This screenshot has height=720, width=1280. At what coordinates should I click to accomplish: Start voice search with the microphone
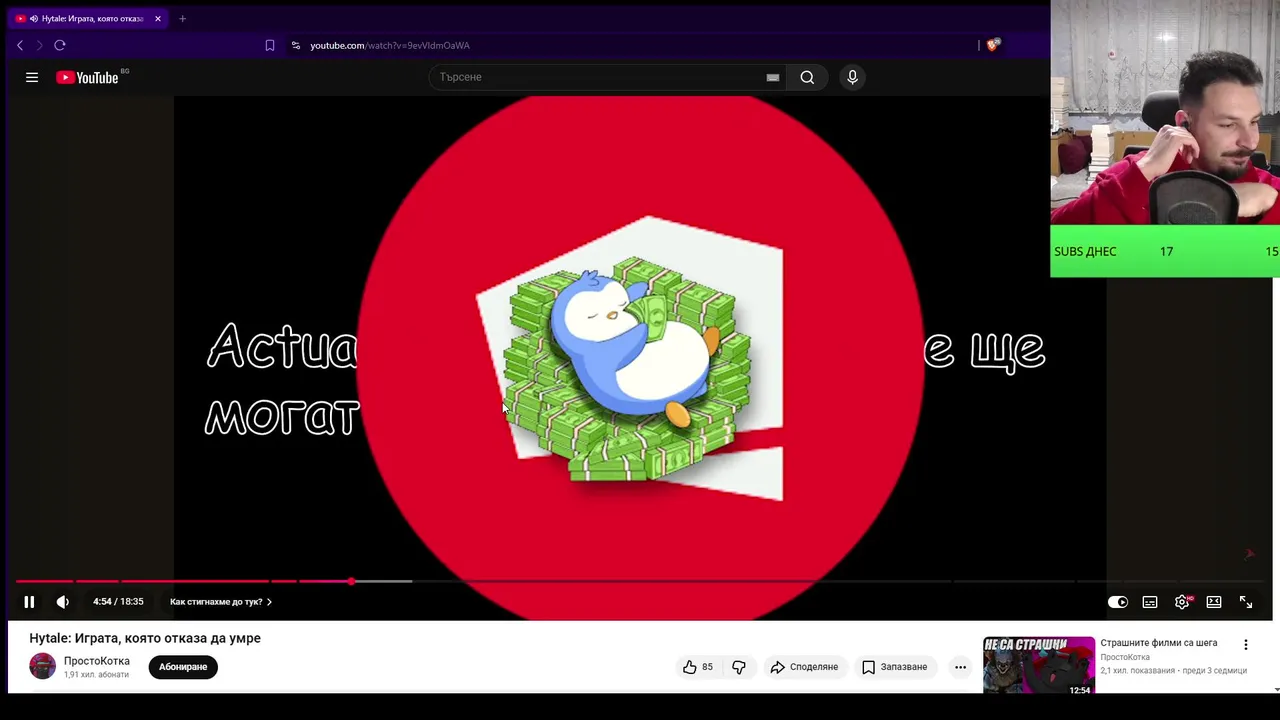(x=852, y=77)
